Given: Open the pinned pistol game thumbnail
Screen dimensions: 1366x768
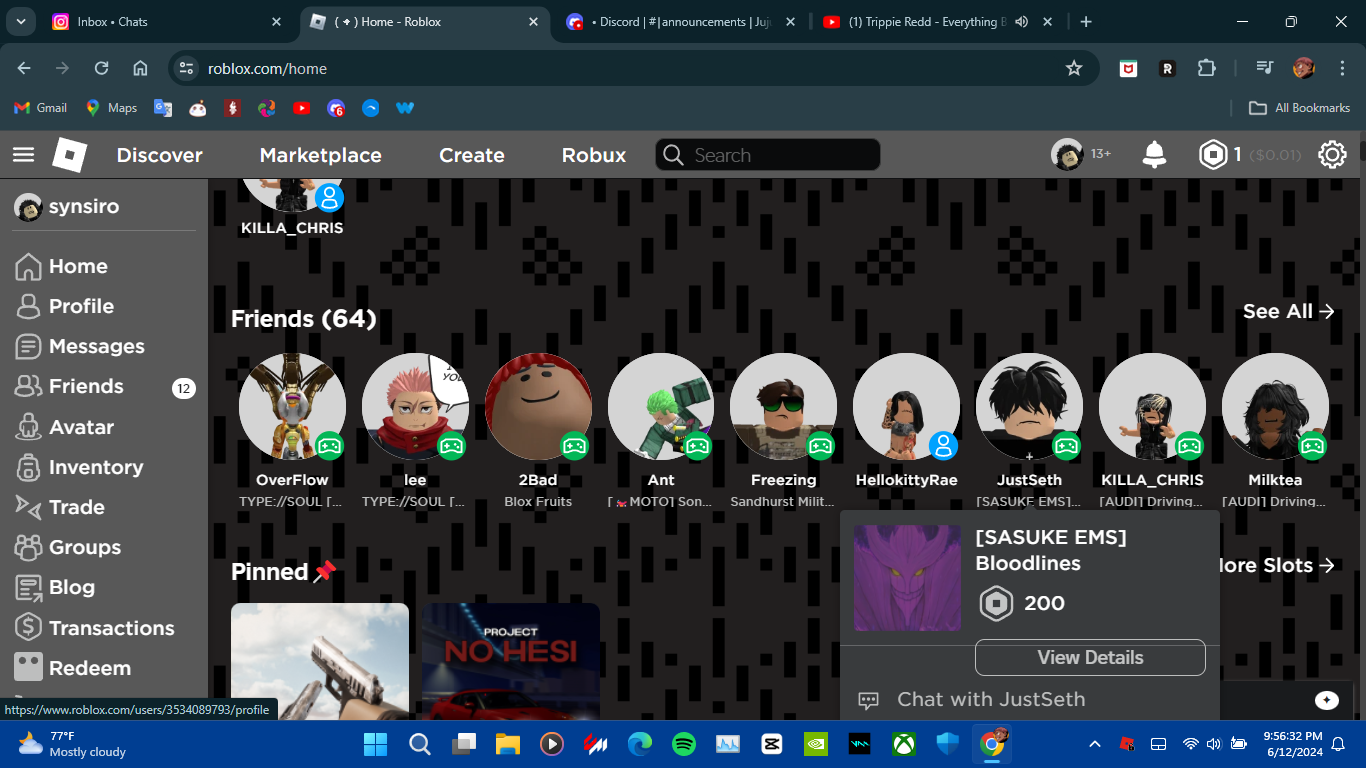Looking at the screenshot, I should (320, 661).
